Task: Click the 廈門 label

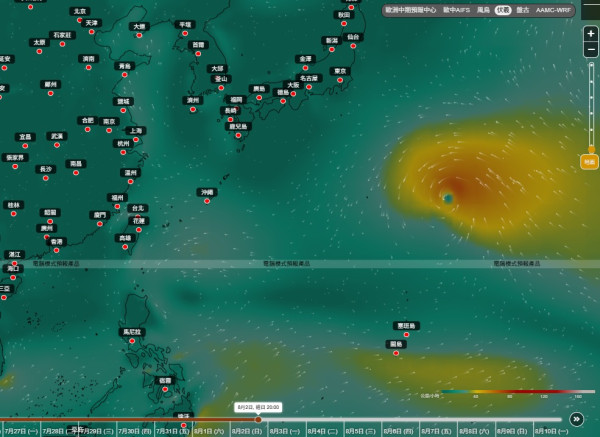Action: (x=100, y=215)
